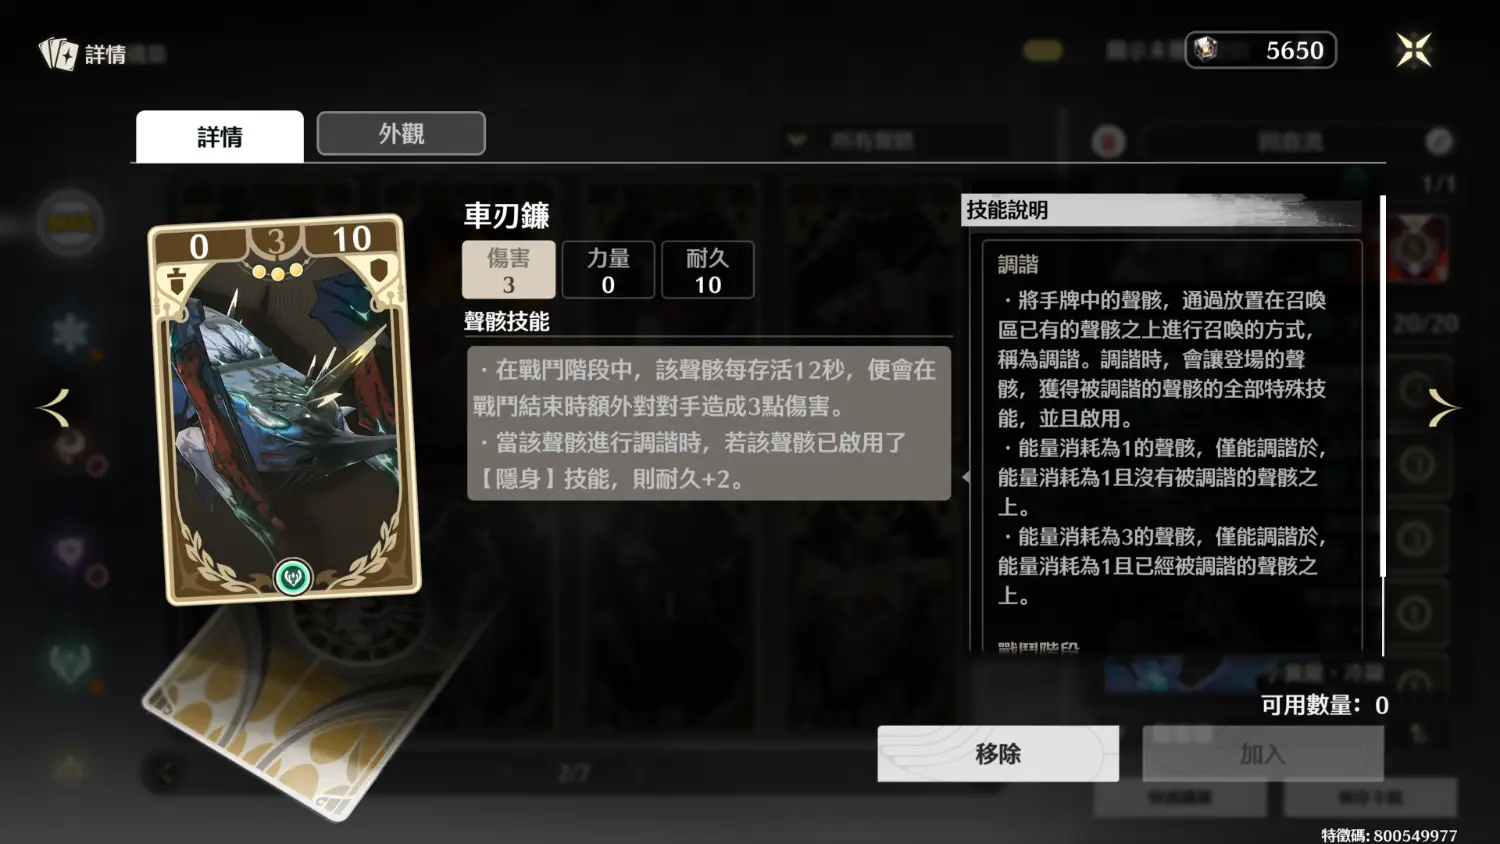Click the 車刃鐮 card artwork
Screen dimensions: 1500x844
tap(285, 410)
